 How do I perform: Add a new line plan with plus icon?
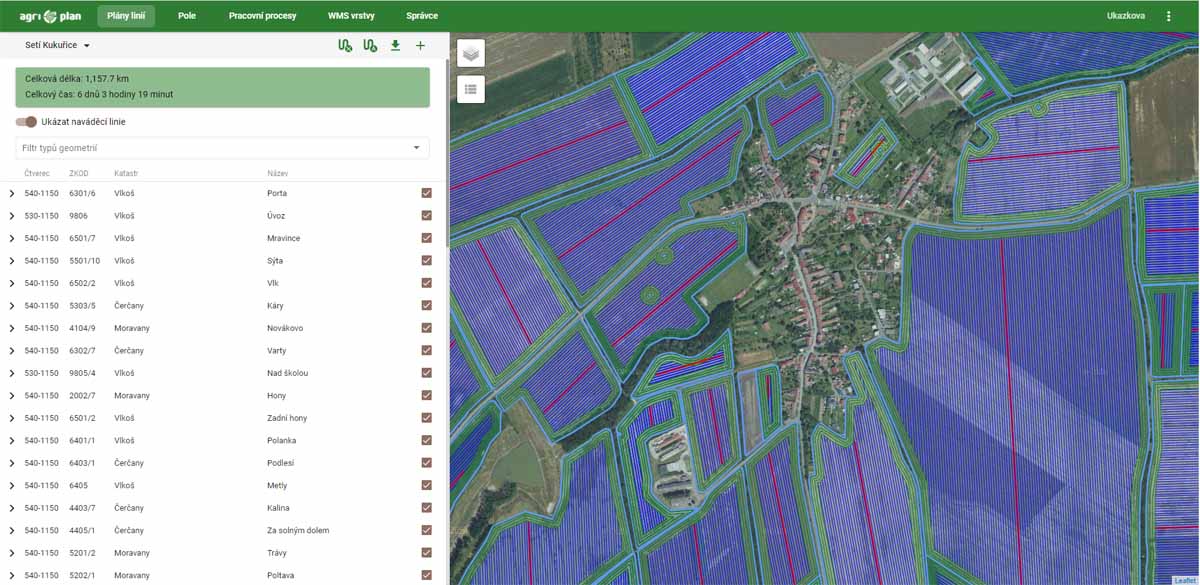(420, 46)
